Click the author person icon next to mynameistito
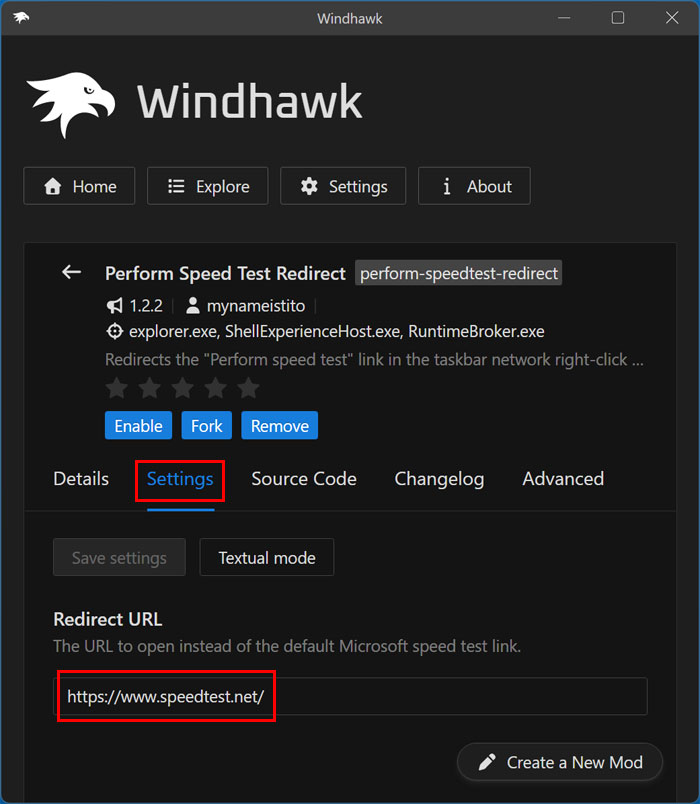This screenshot has width=700, height=804. pyautogui.click(x=193, y=306)
